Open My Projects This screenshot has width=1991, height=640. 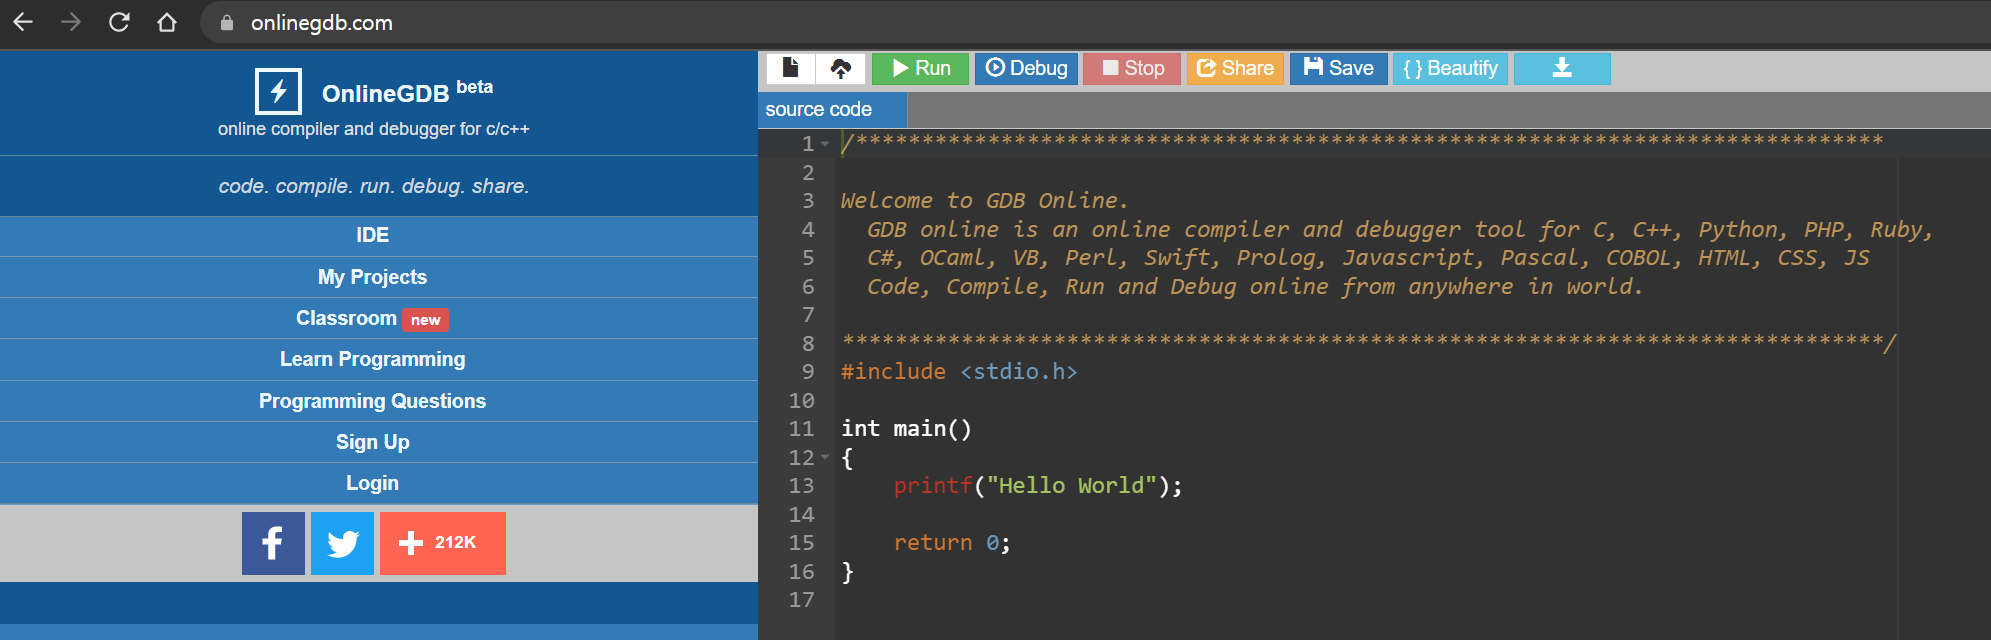pyautogui.click(x=372, y=277)
